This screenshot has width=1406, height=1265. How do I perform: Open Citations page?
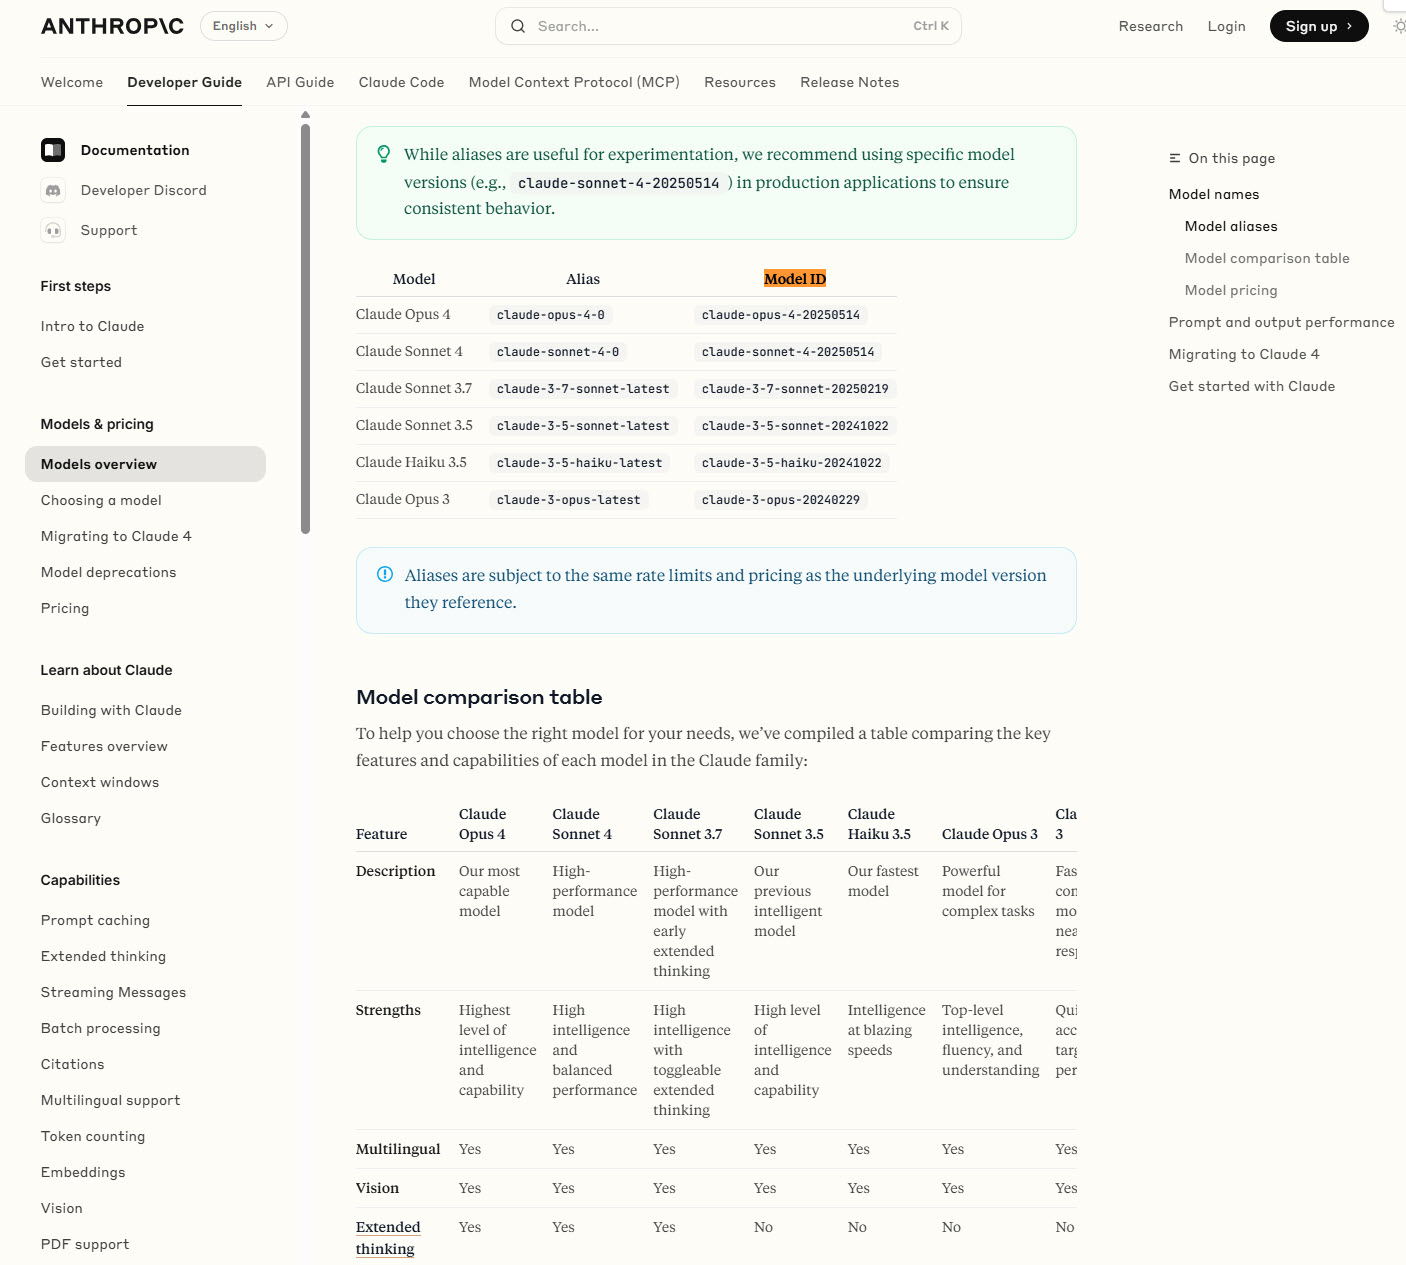[72, 1064]
